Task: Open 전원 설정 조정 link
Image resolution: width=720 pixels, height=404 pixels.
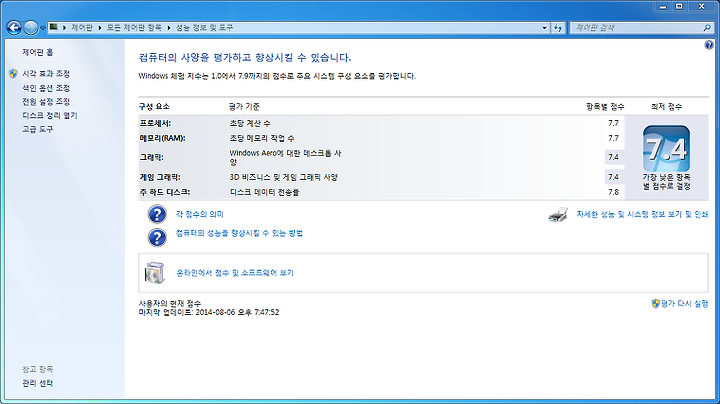Action: (46, 101)
